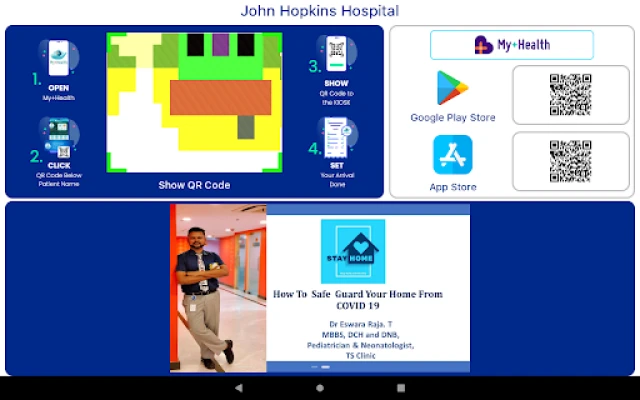The height and width of the screenshot is (400, 640).
Task: Select the second slideshow page indicator
Action: (x=325, y=367)
